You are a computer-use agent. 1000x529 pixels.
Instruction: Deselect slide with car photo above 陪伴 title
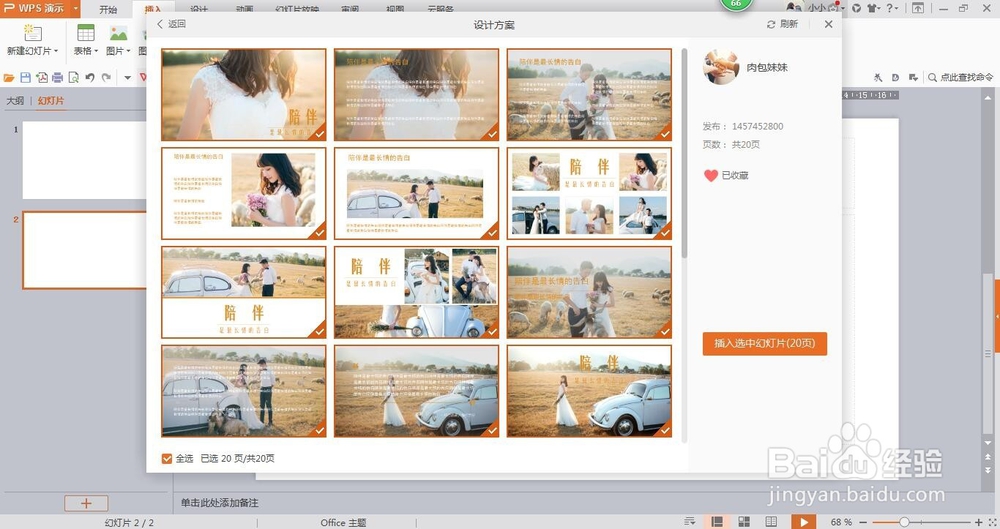click(244, 292)
